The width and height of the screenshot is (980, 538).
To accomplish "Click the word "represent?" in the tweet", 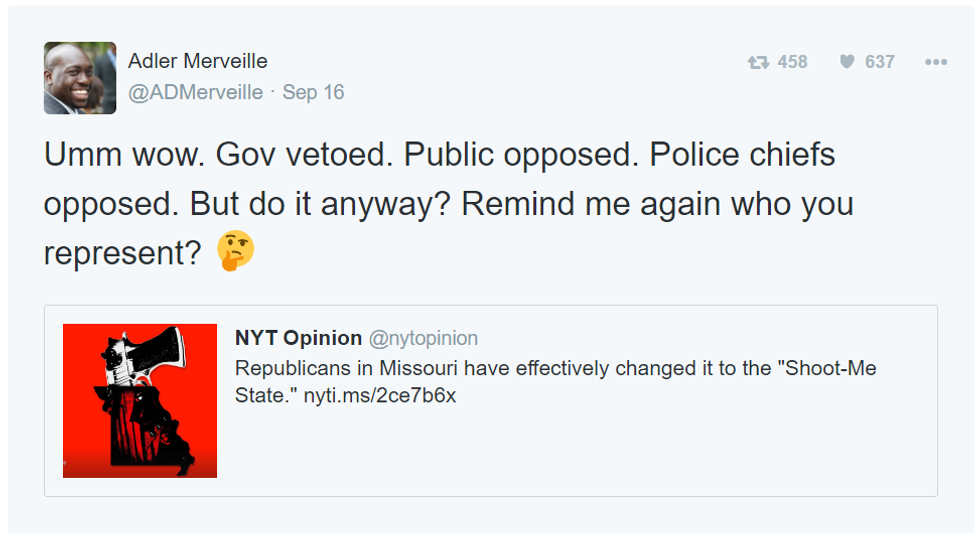I will (123, 253).
